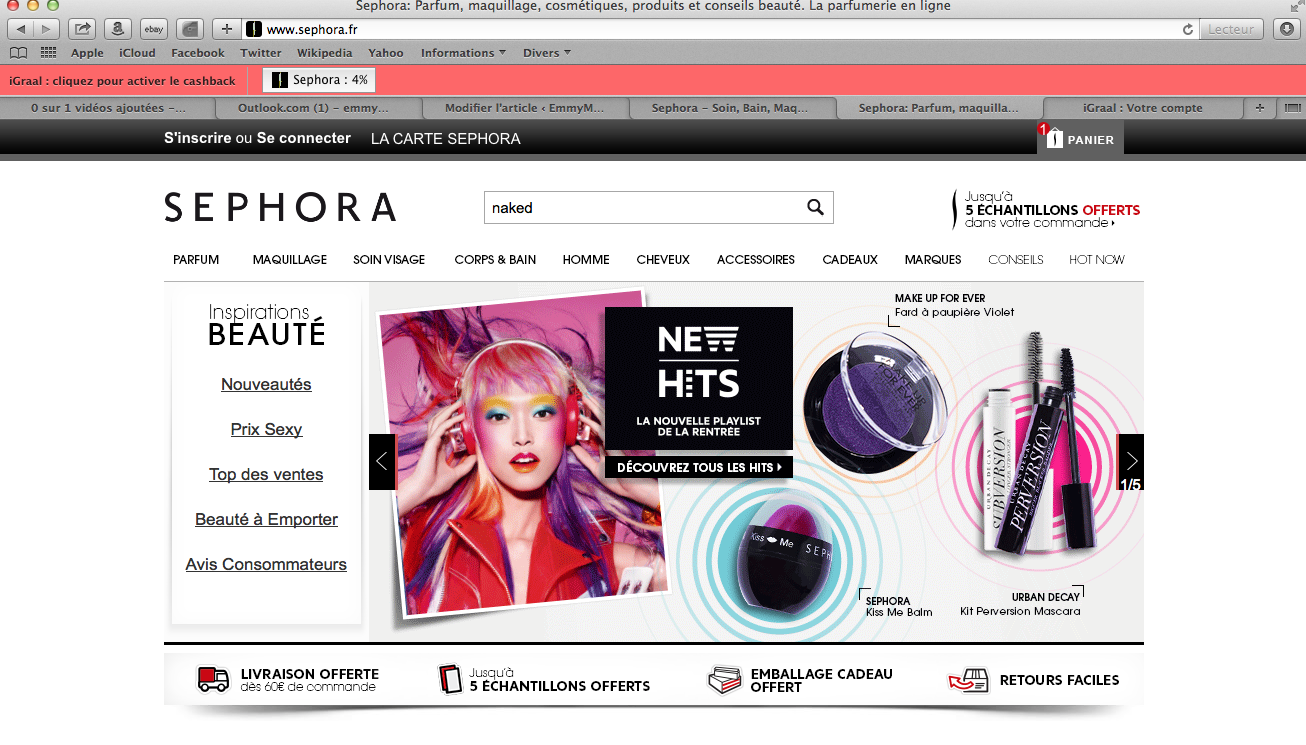
Task: Open the Yahoo bookmark
Action: click(386, 53)
